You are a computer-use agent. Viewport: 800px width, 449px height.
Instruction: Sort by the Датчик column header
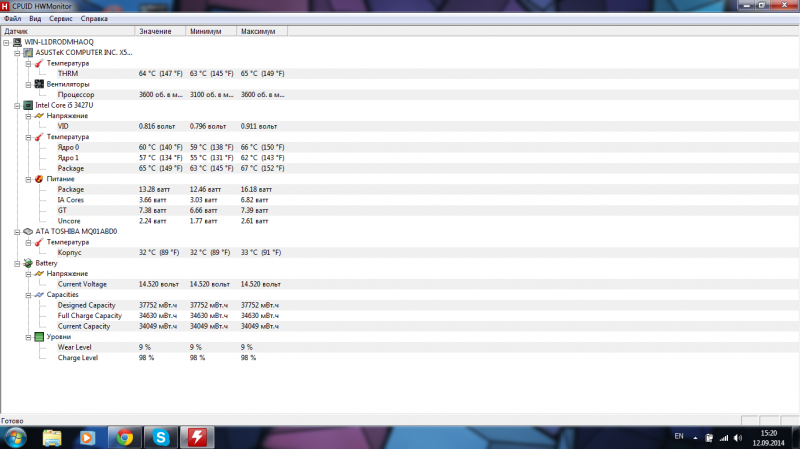pos(67,31)
